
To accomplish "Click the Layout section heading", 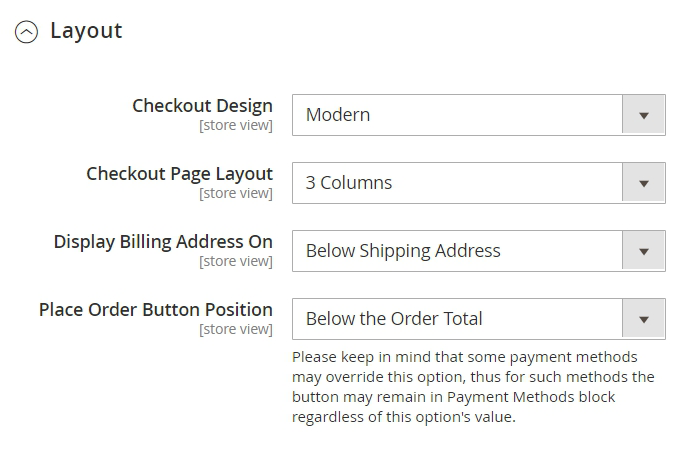I will (x=86, y=31).
